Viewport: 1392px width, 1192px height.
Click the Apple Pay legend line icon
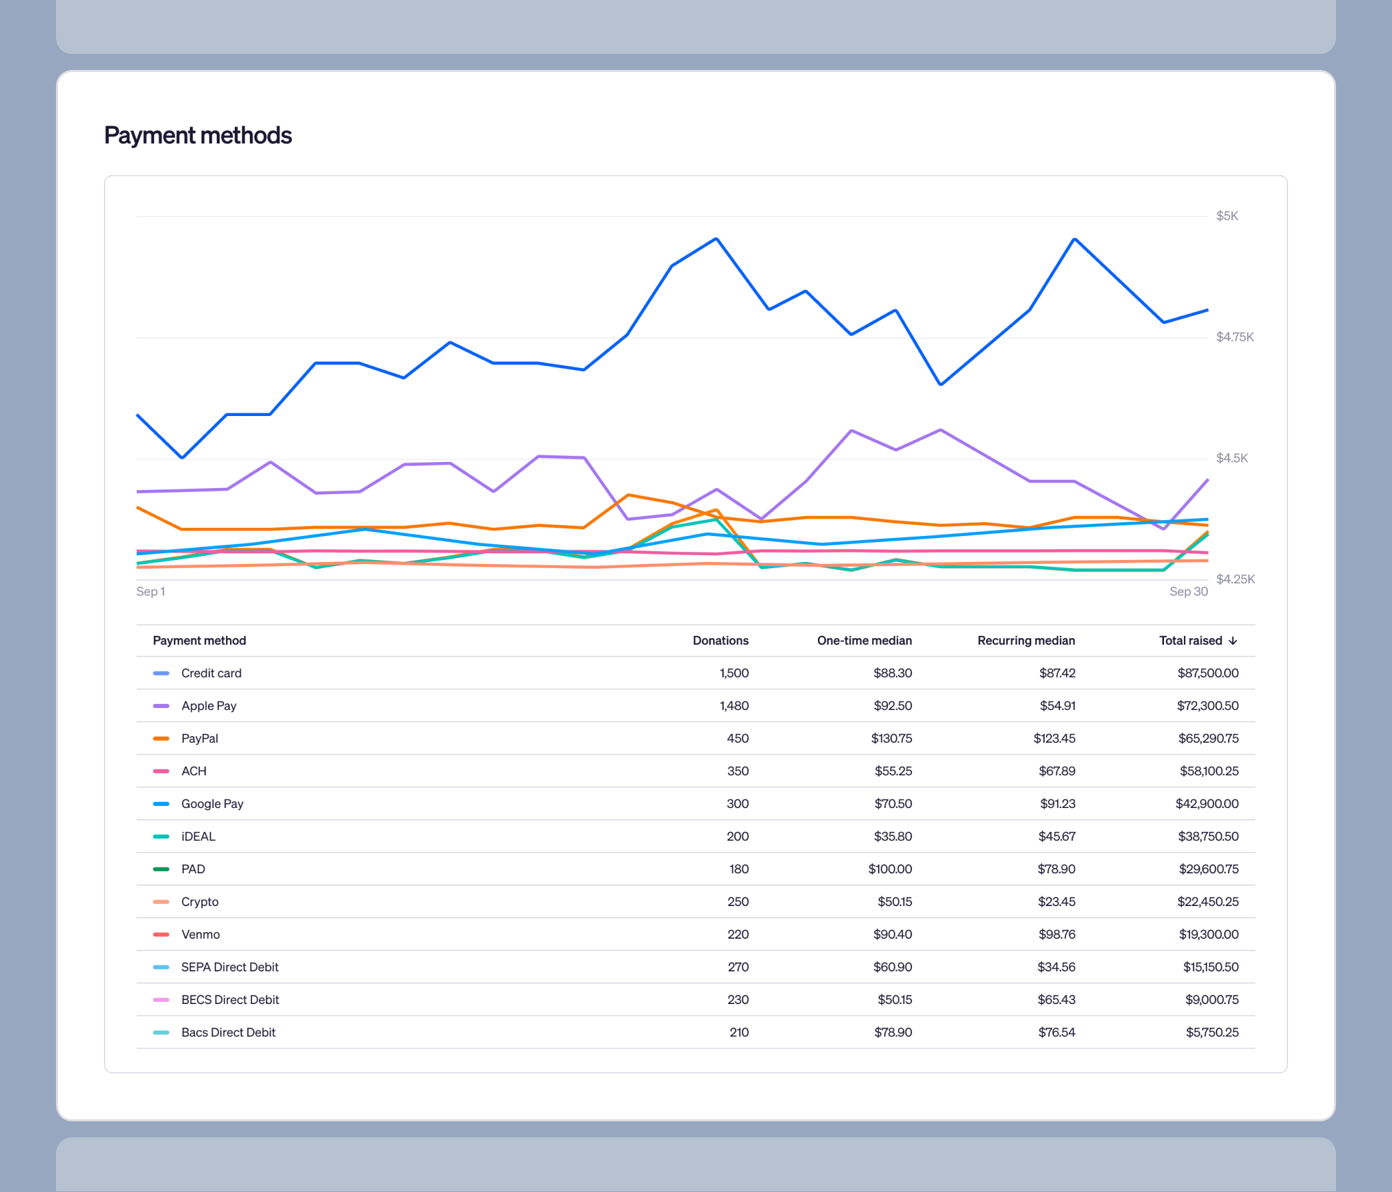[162, 705]
